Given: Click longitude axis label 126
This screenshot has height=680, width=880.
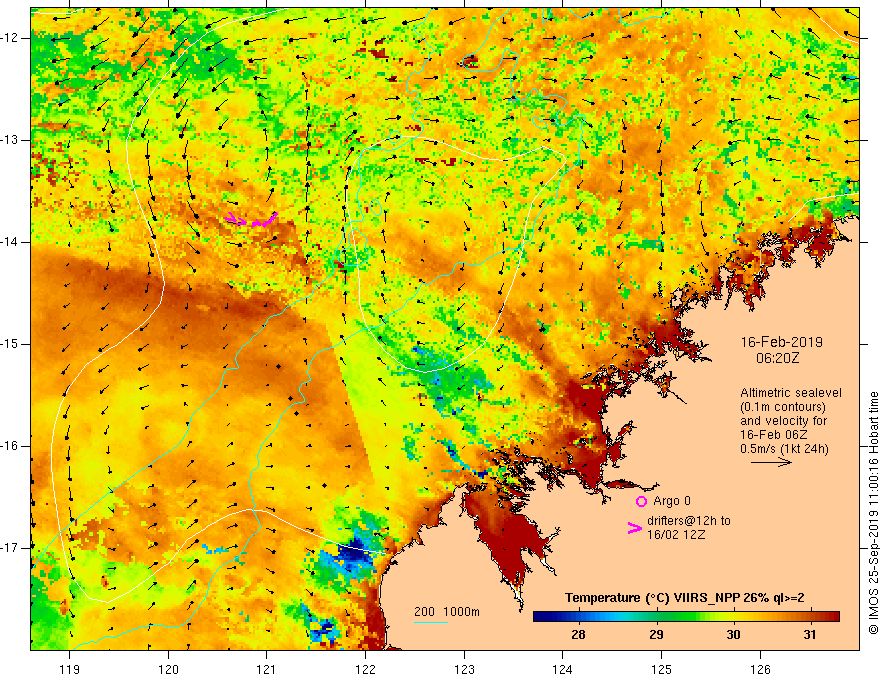Looking at the screenshot, I should click(760, 669).
